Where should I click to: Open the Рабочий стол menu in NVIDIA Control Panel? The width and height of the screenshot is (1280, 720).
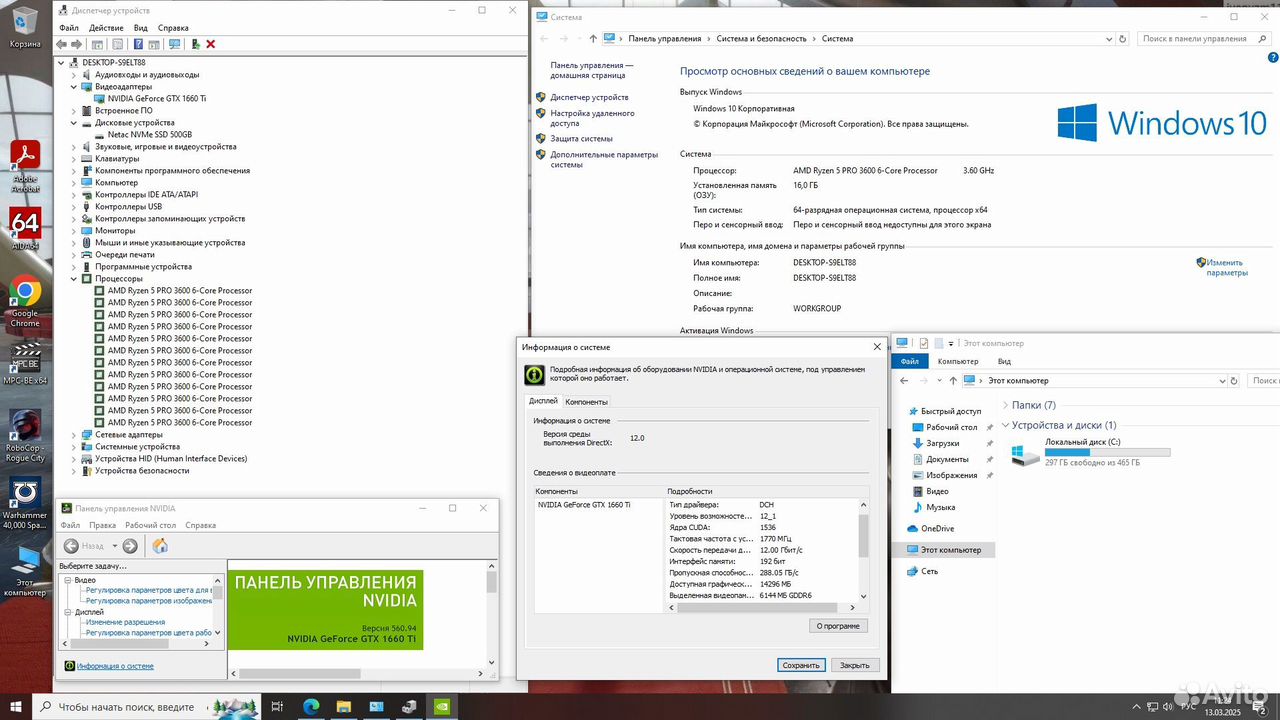pyautogui.click(x=151, y=525)
